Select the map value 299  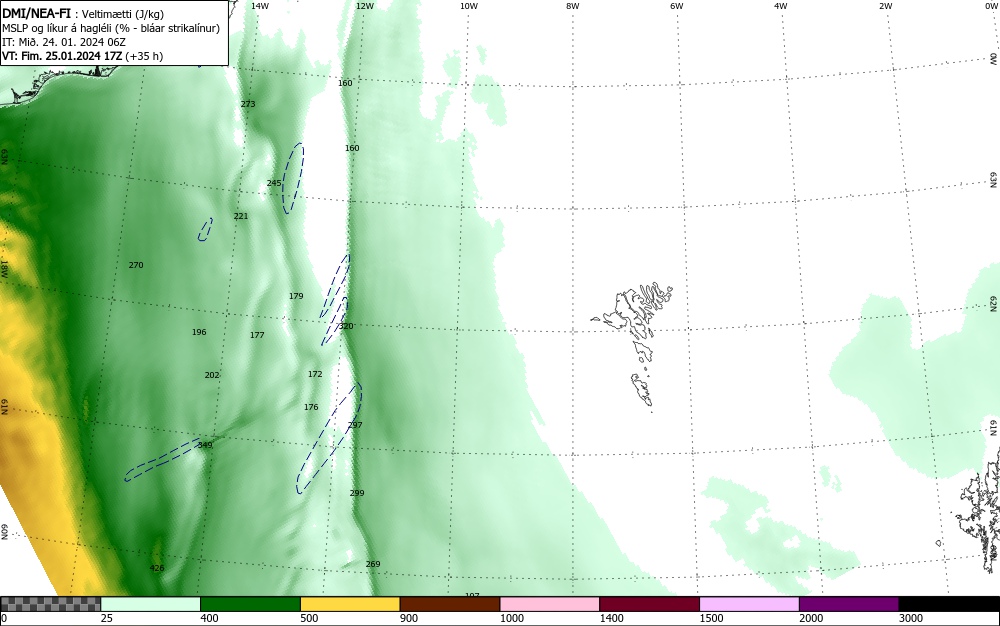tap(357, 493)
